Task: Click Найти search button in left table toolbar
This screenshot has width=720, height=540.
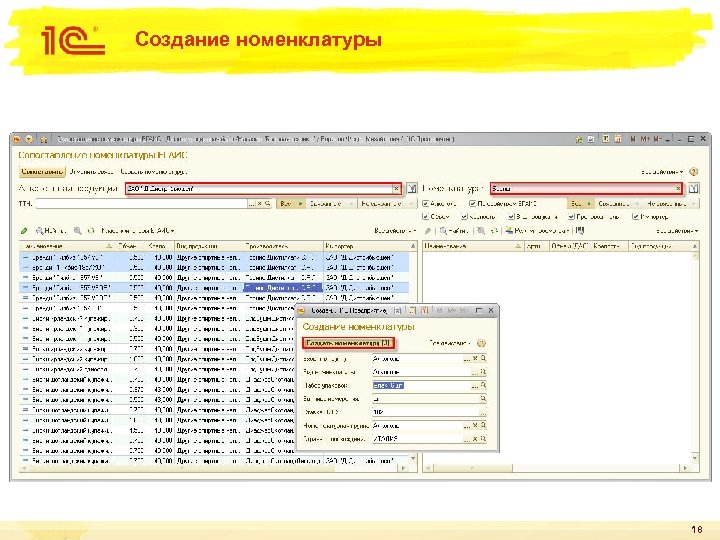Action: point(51,231)
